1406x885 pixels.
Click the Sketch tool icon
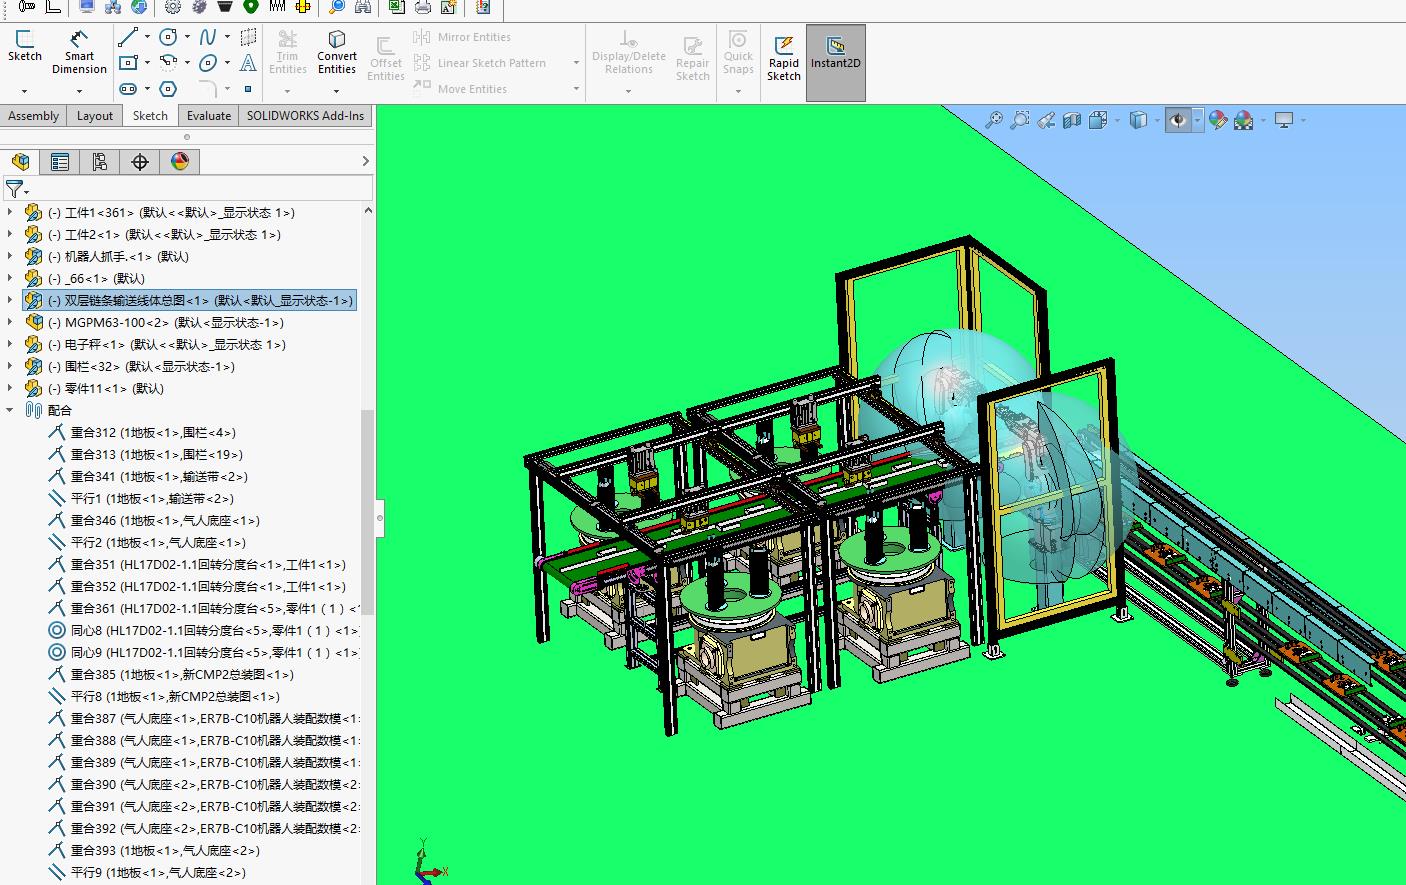25,46
